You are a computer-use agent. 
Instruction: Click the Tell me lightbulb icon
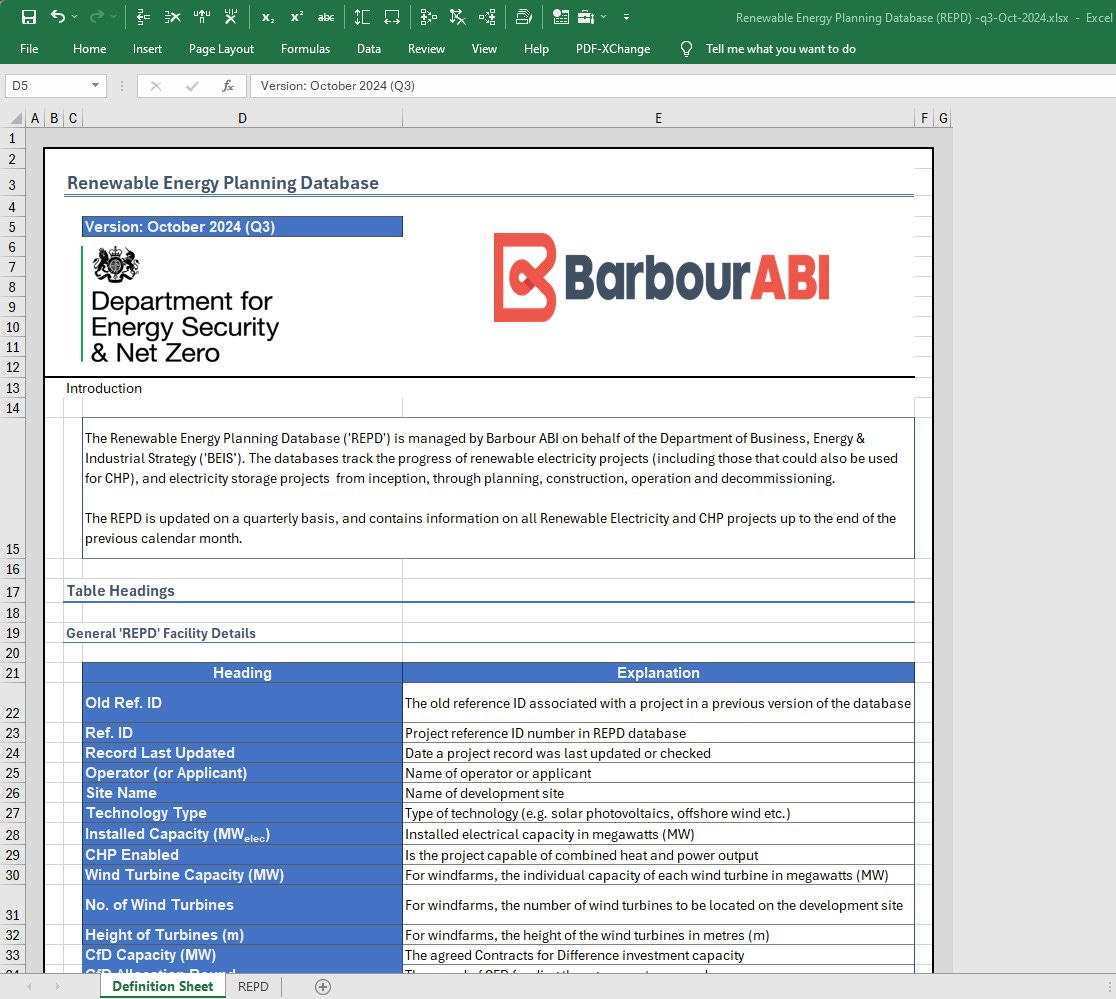pyautogui.click(x=686, y=49)
